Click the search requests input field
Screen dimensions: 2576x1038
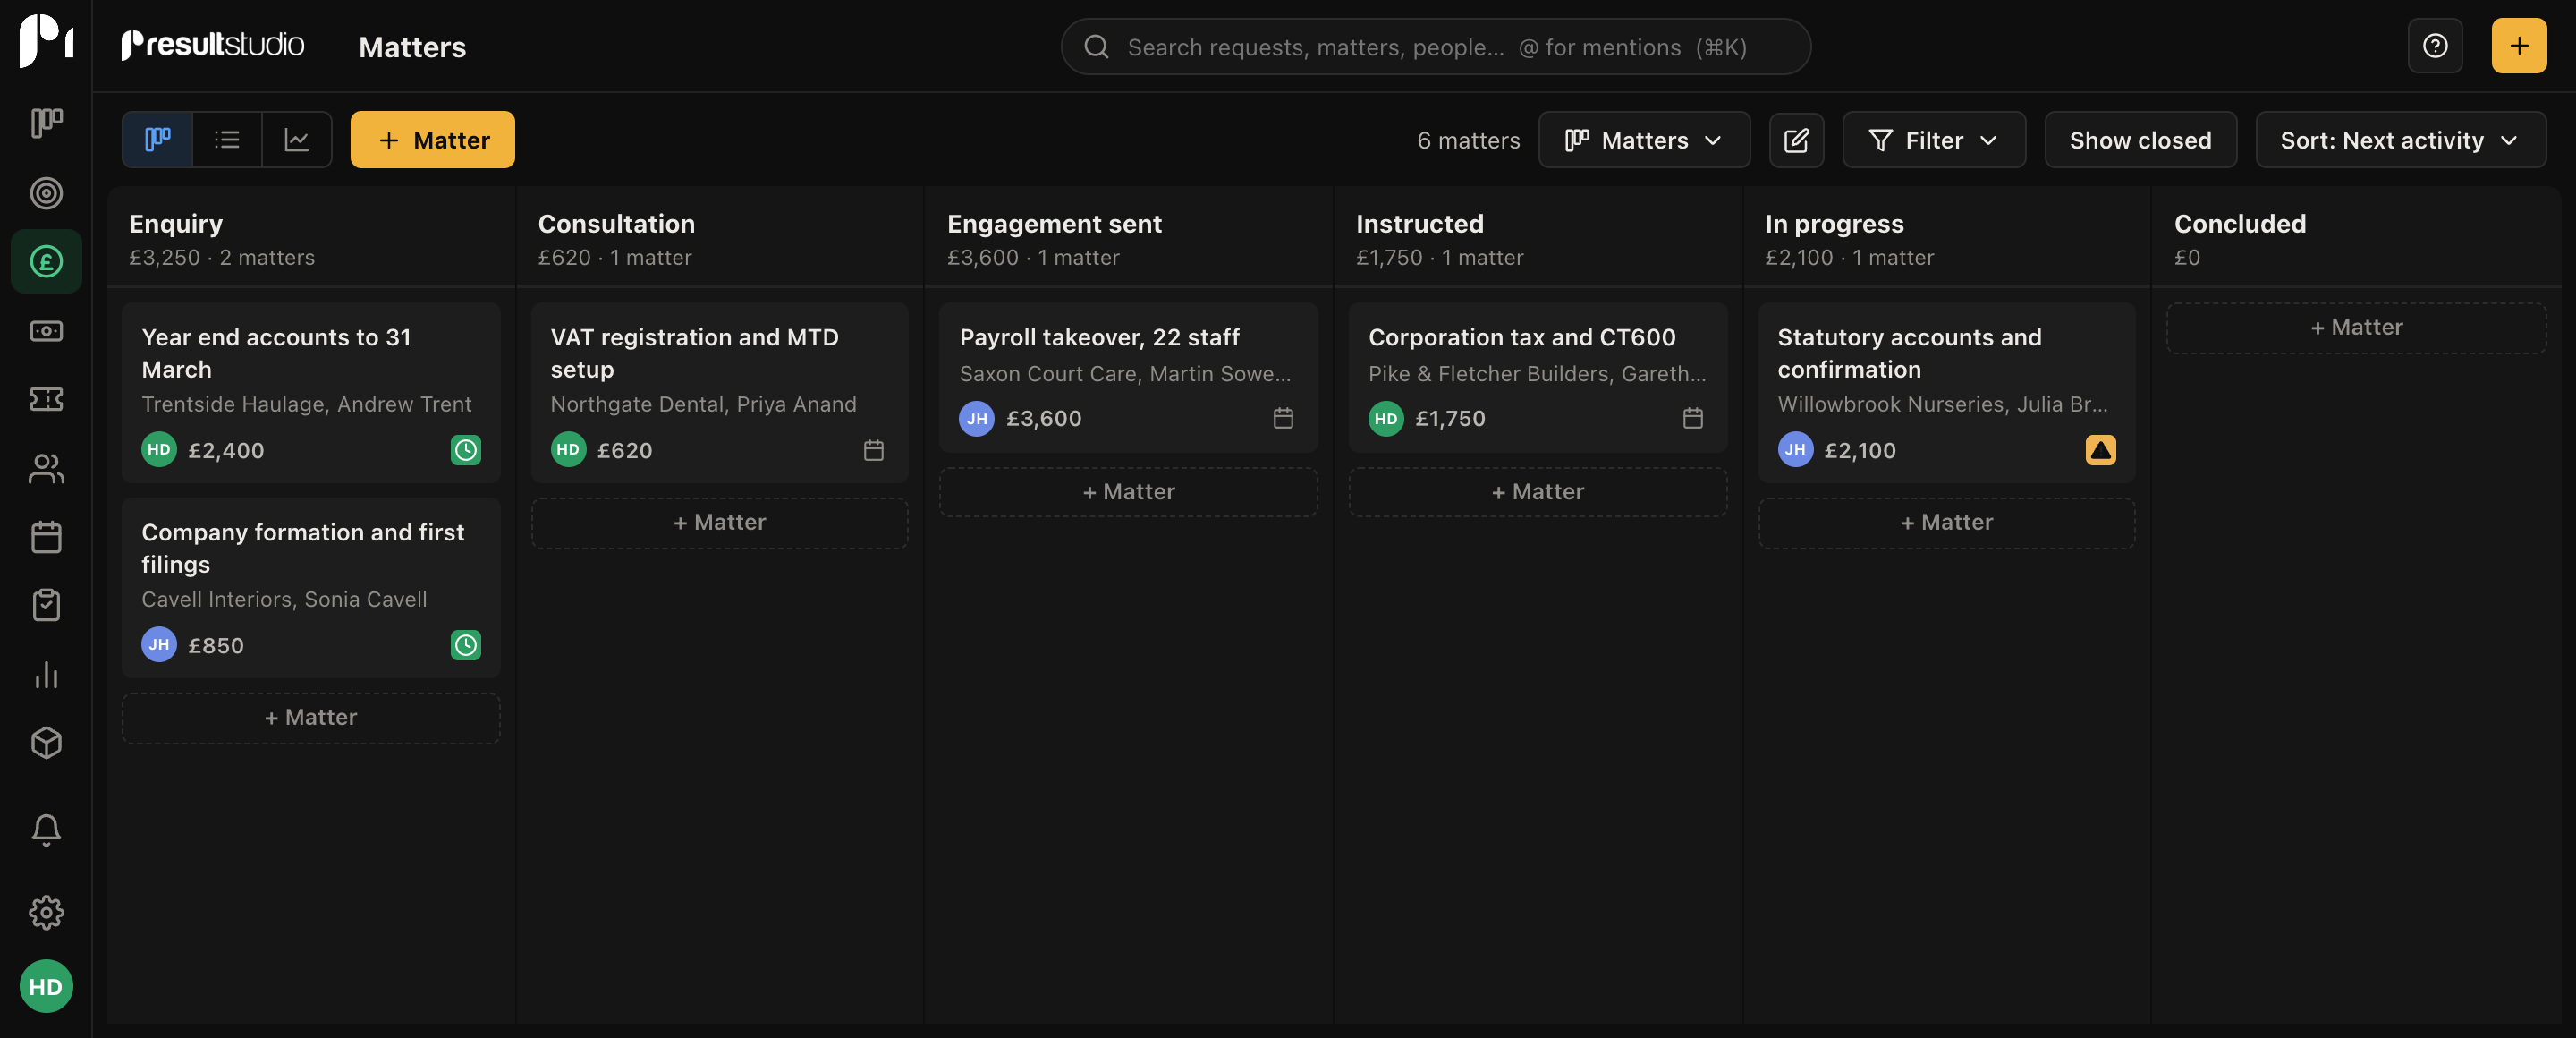(x=1435, y=46)
